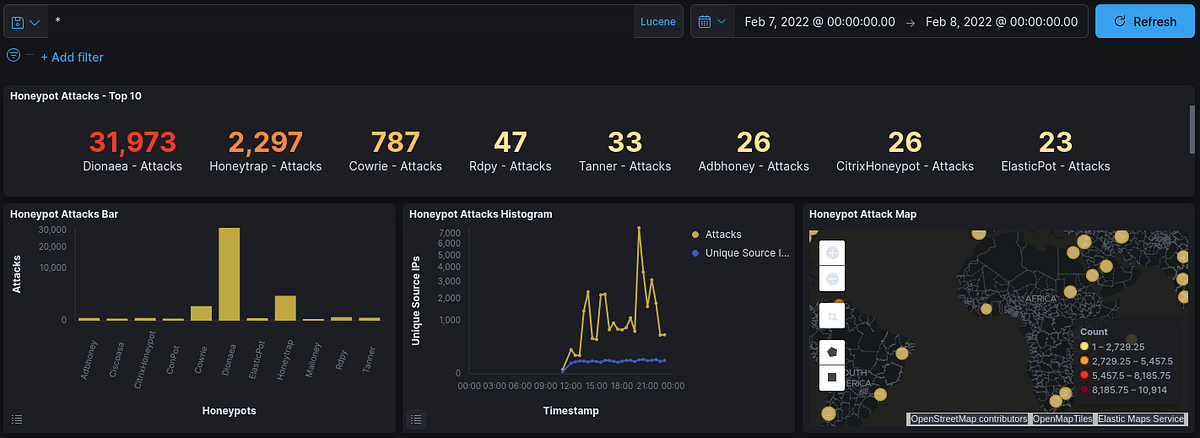Select the draw rectangle map tool

834,379
